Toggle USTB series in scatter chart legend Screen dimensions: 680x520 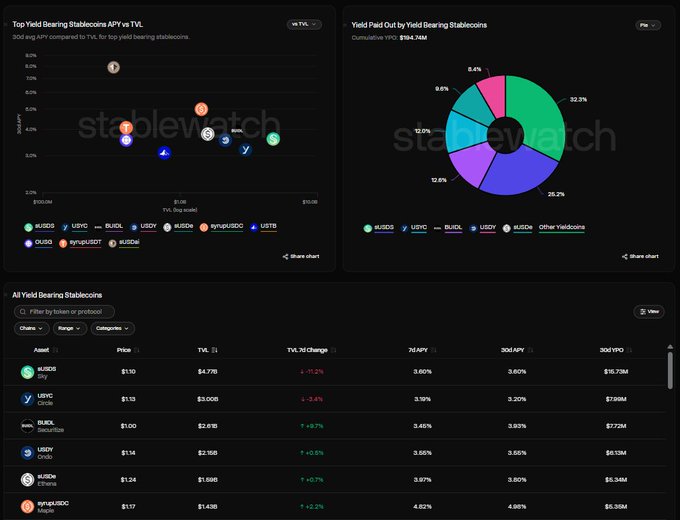click(263, 227)
